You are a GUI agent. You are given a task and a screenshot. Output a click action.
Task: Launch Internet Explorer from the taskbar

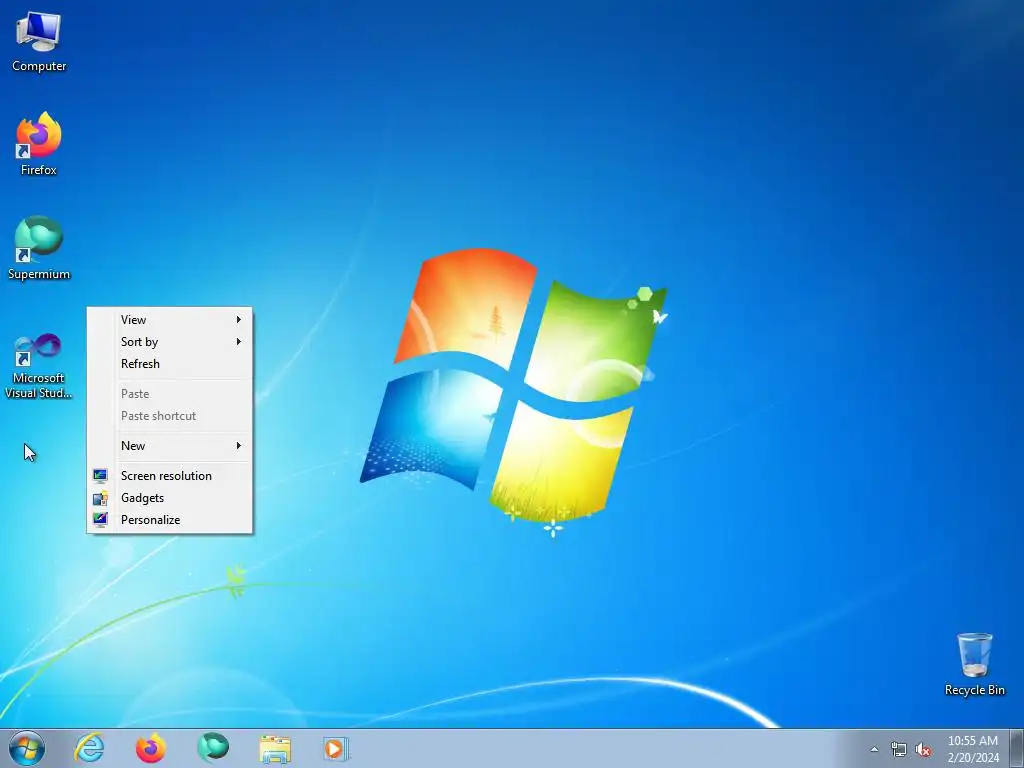(x=89, y=748)
